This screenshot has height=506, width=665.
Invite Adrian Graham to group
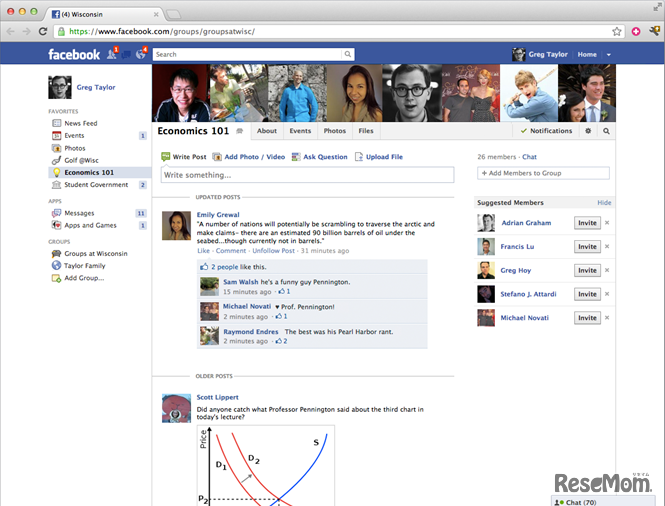pyautogui.click(x=587, y=223)
